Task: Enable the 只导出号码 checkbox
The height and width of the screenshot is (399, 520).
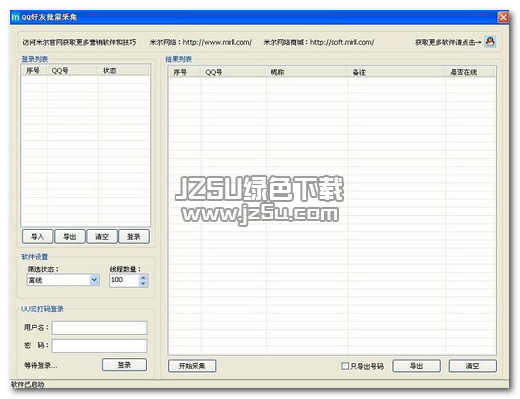Action: (345, 366)
